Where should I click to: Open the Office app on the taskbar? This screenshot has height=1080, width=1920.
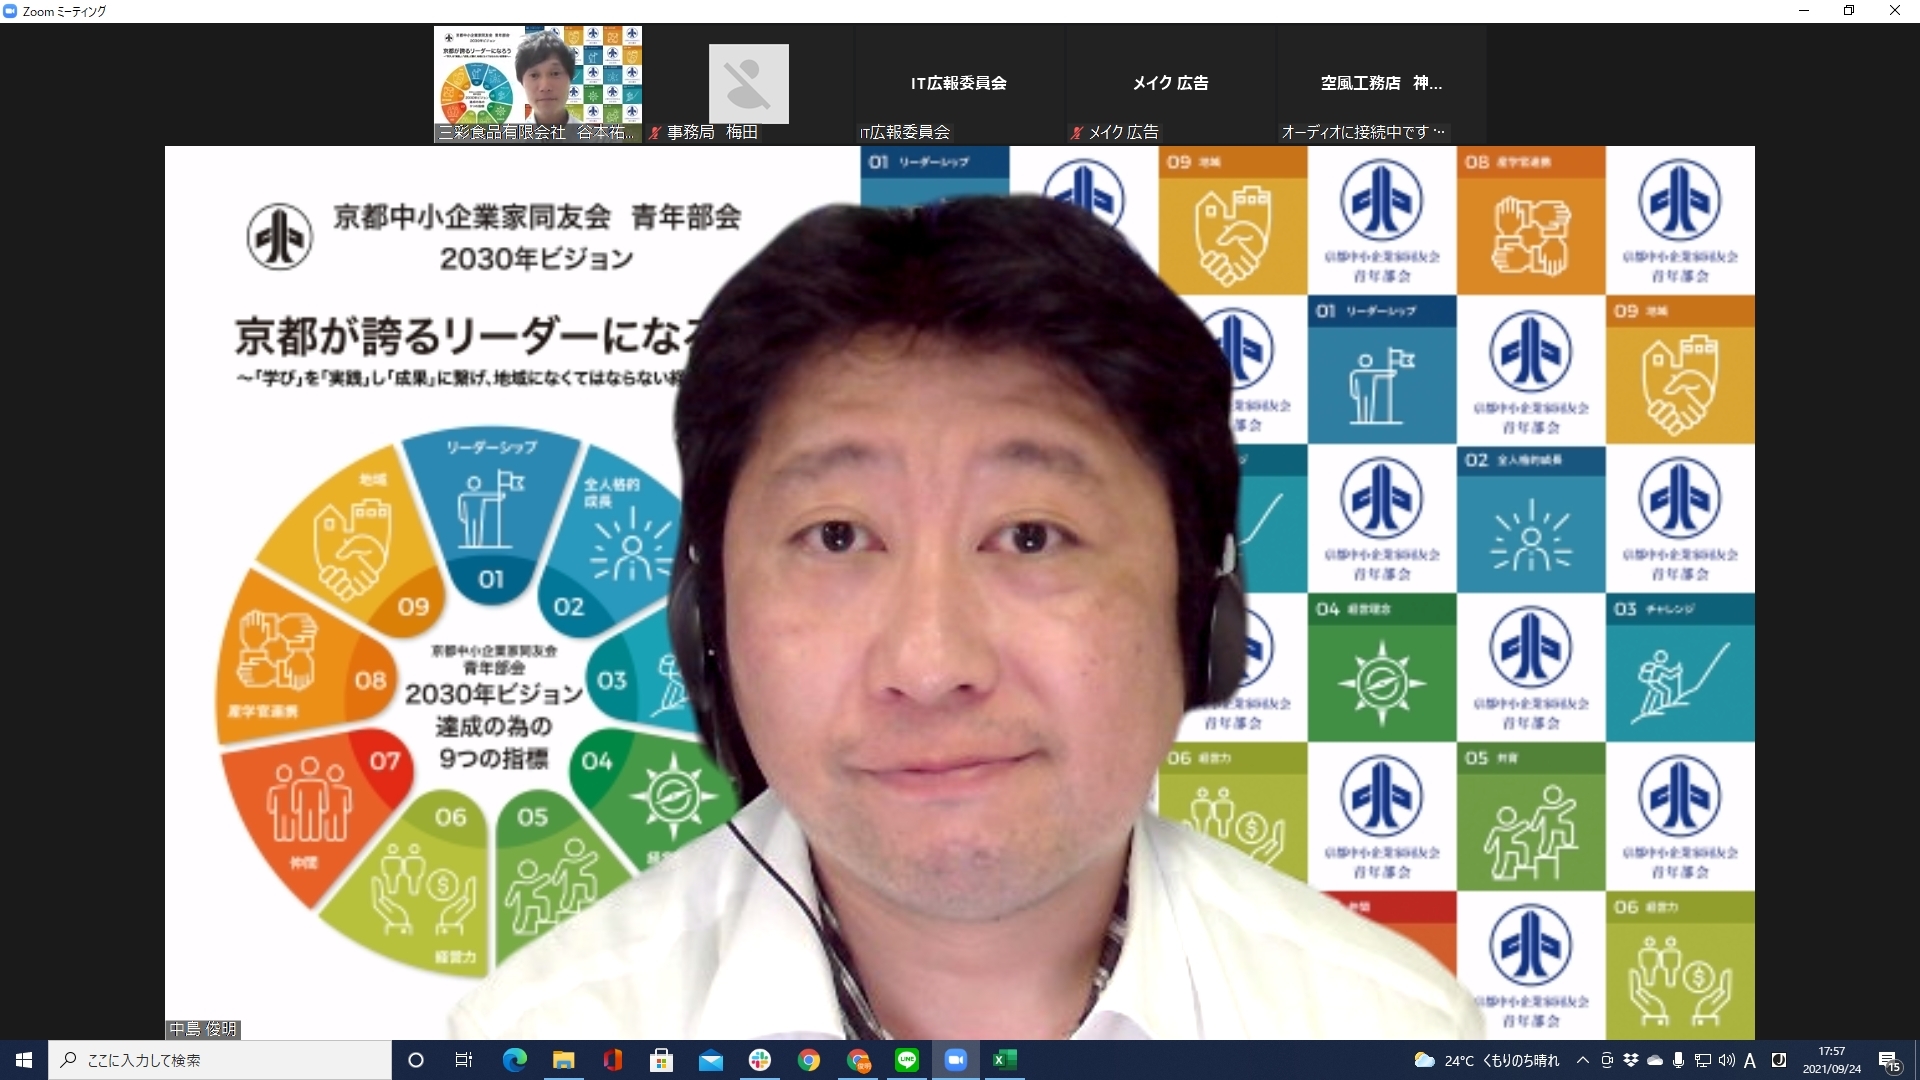coord(612,1060)
